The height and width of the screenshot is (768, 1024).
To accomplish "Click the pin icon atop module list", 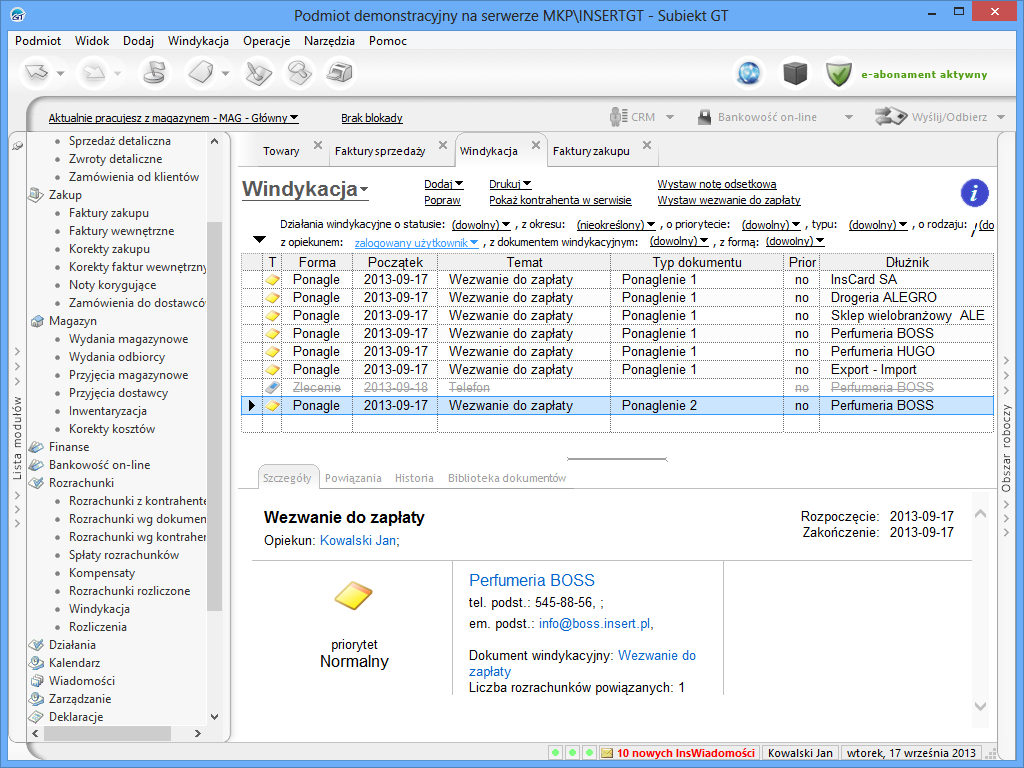I will coord(17,146).
